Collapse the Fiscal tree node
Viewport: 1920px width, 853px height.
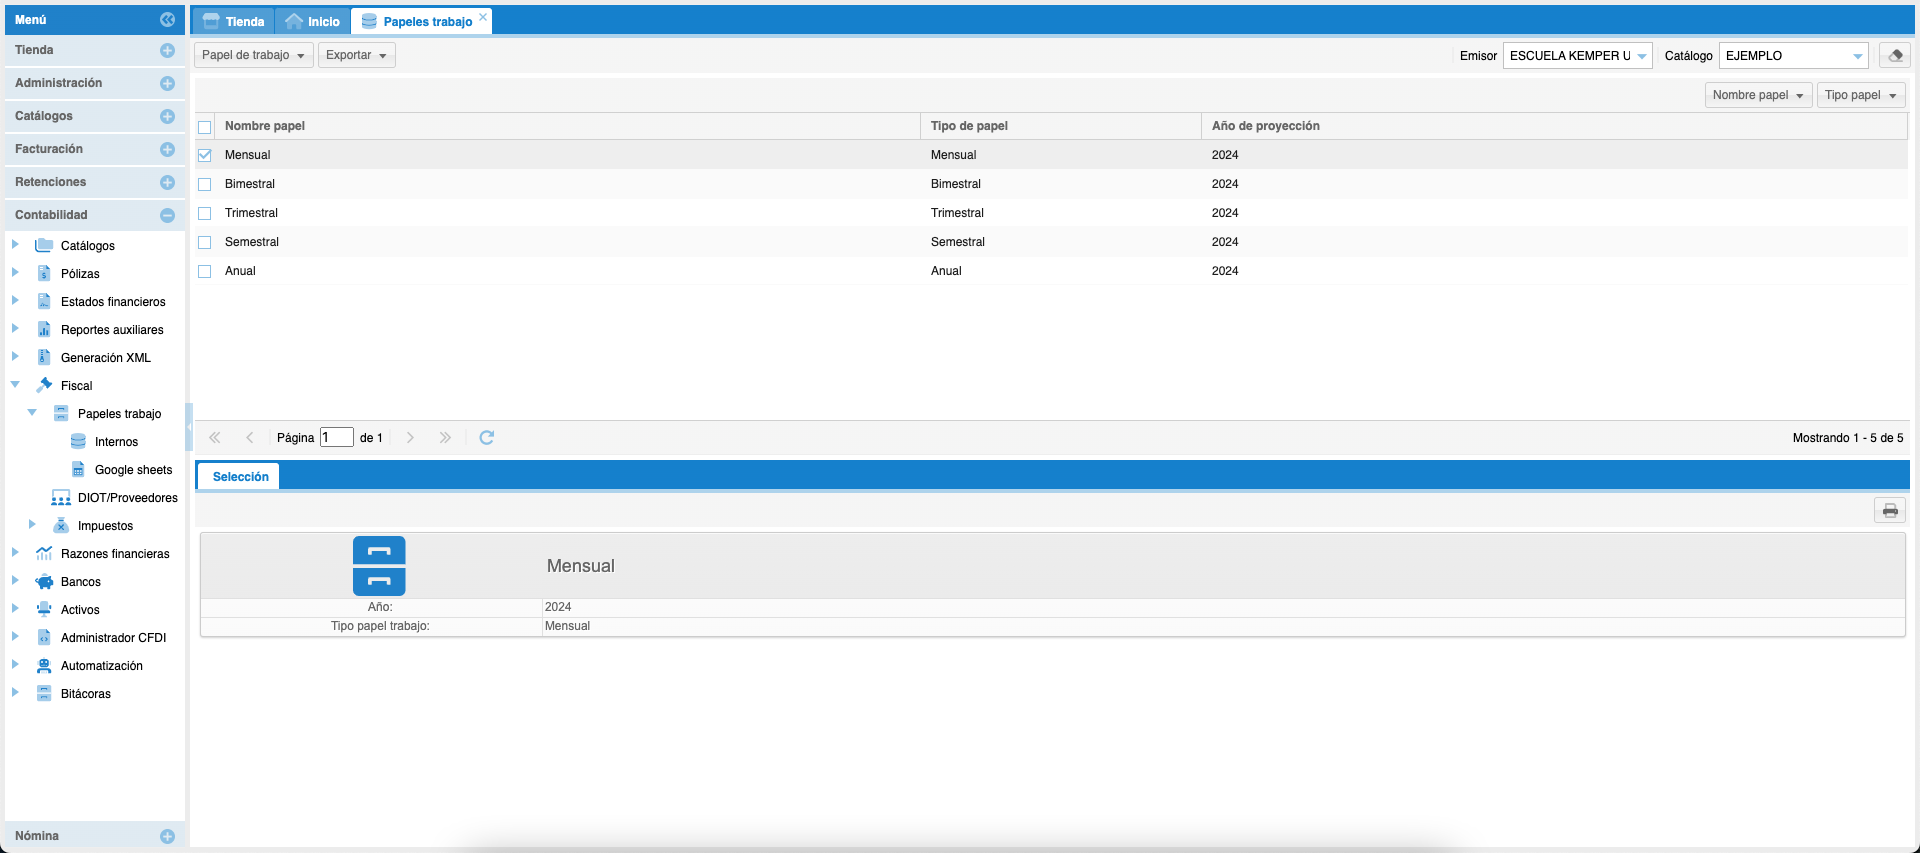[15, 385]
